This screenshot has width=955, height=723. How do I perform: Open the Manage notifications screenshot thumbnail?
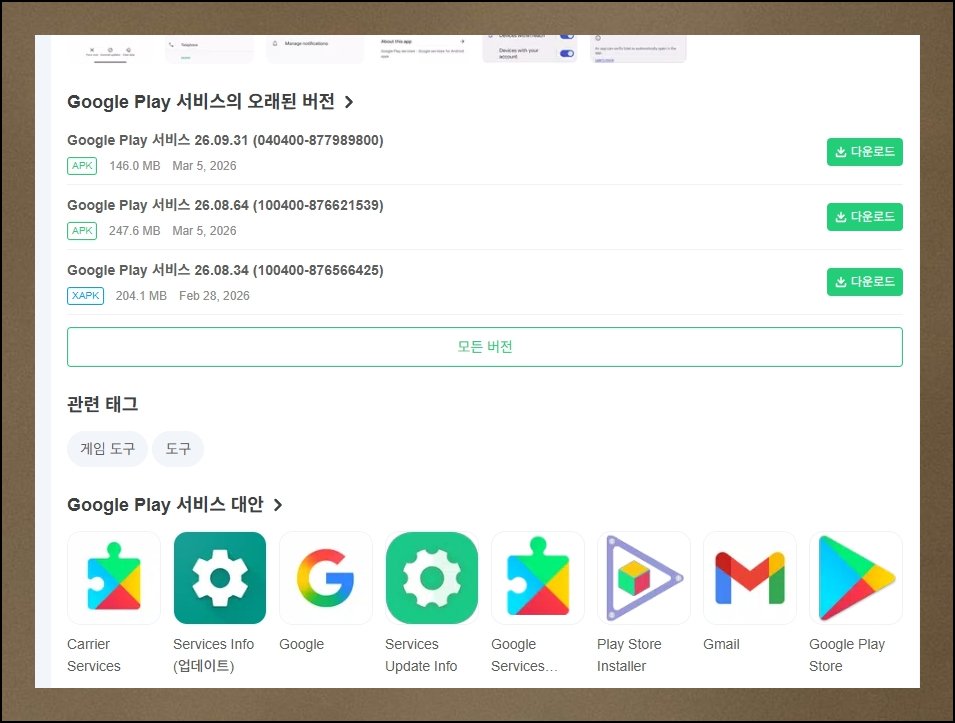pos(315,49)
